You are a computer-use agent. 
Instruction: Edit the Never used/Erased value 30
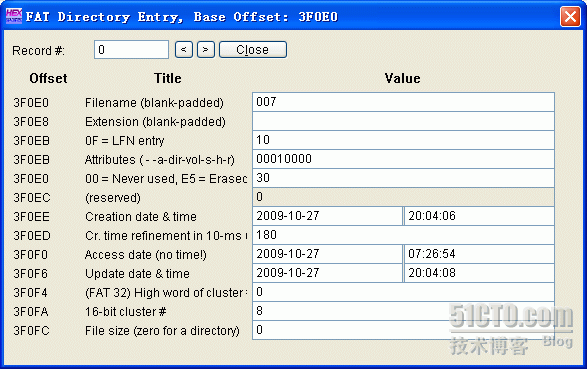tap(403, 178)
